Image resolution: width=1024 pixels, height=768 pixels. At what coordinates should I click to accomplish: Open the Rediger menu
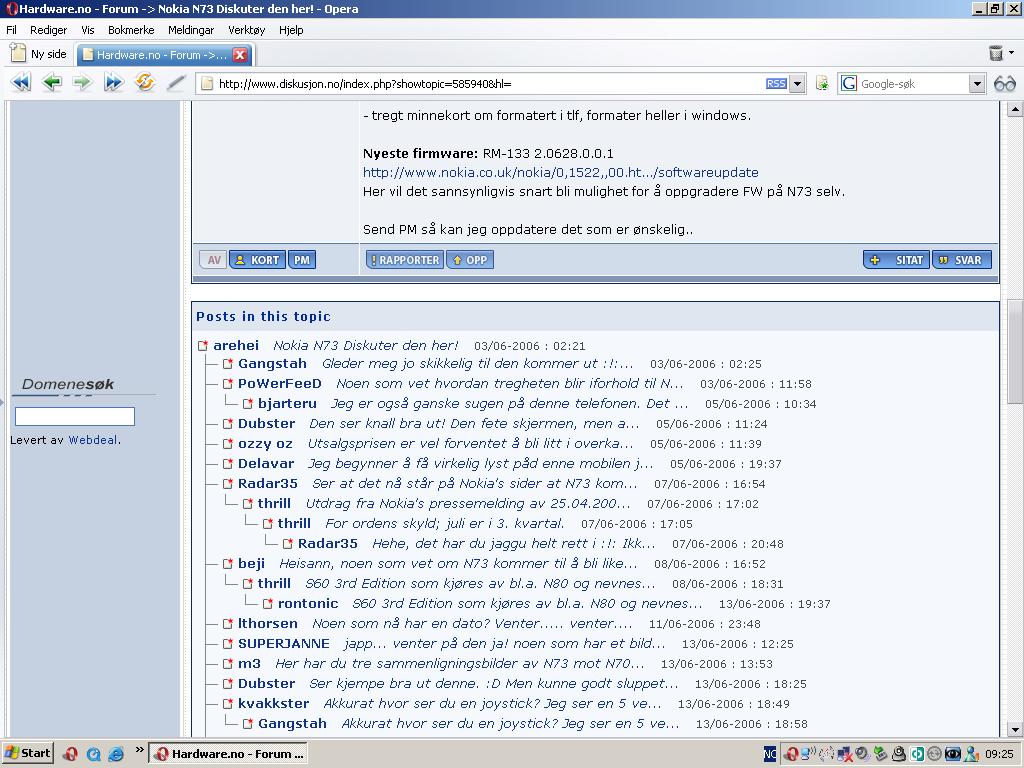48,30
